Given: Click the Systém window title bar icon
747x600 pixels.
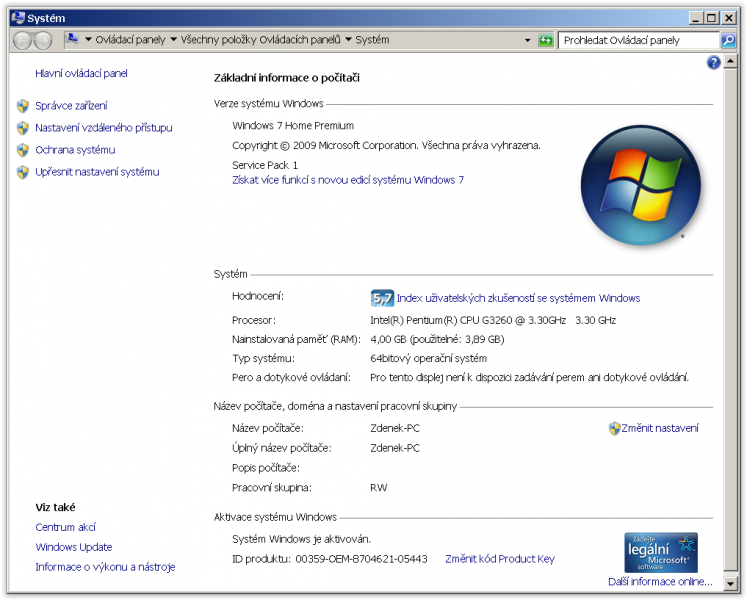Looking at the screenshot, I should click(18, 18).
